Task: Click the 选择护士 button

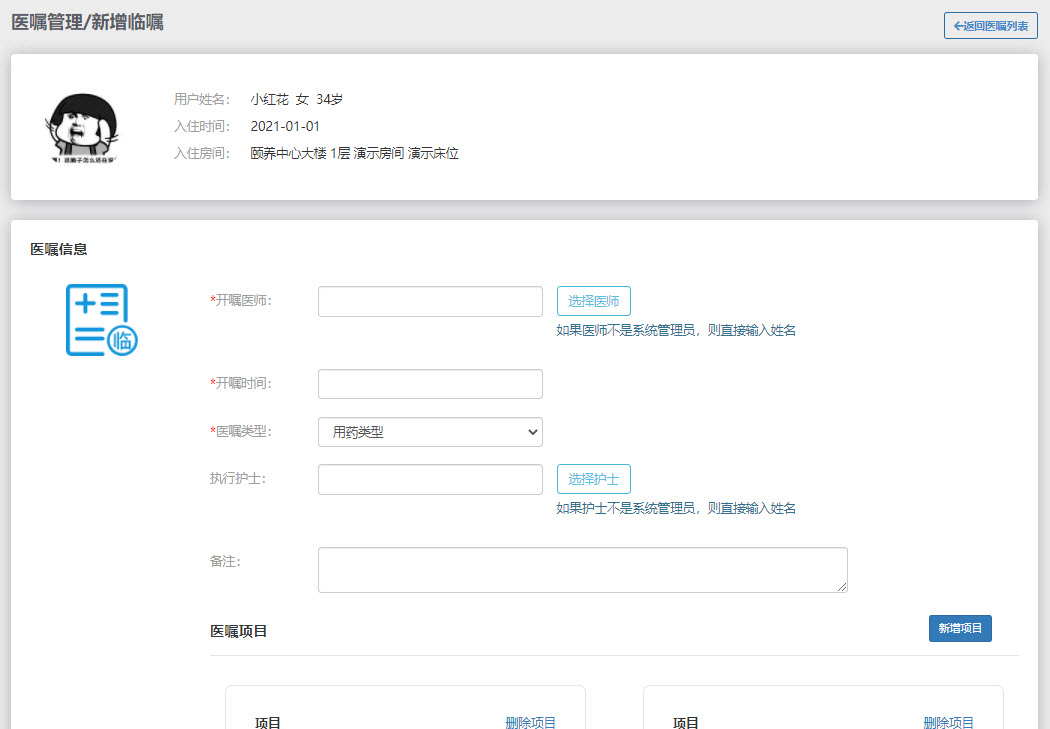Action: click(x=593, y=479)
